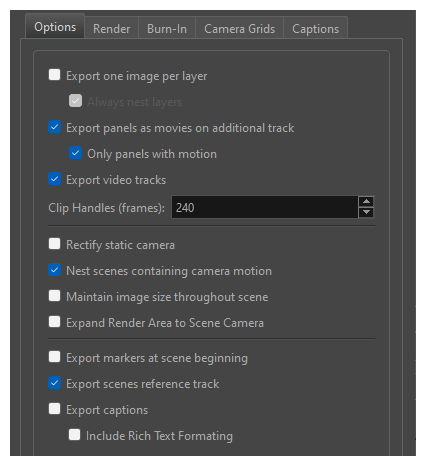Uncheck Export panels as movies on additional track
Screen dimensions: 426x466
pyautogui.click(x=54, y=127)
